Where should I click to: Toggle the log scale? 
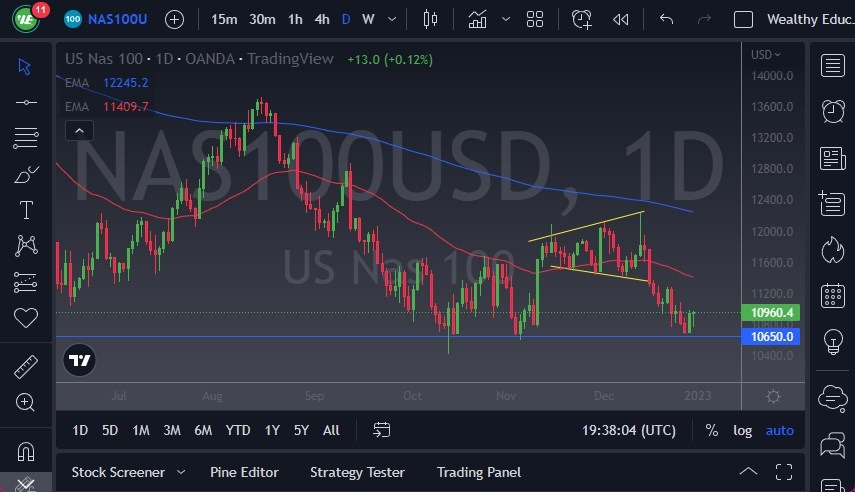(x=742, y=430)
